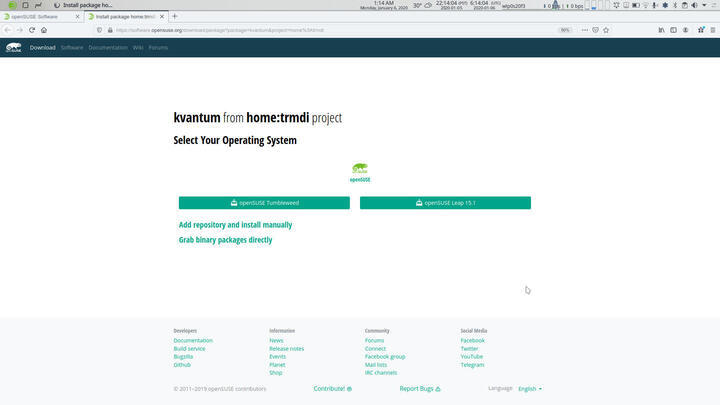Open GitHub footer link
This screenshot has width=720, height=405.
[x=182, y=365]
